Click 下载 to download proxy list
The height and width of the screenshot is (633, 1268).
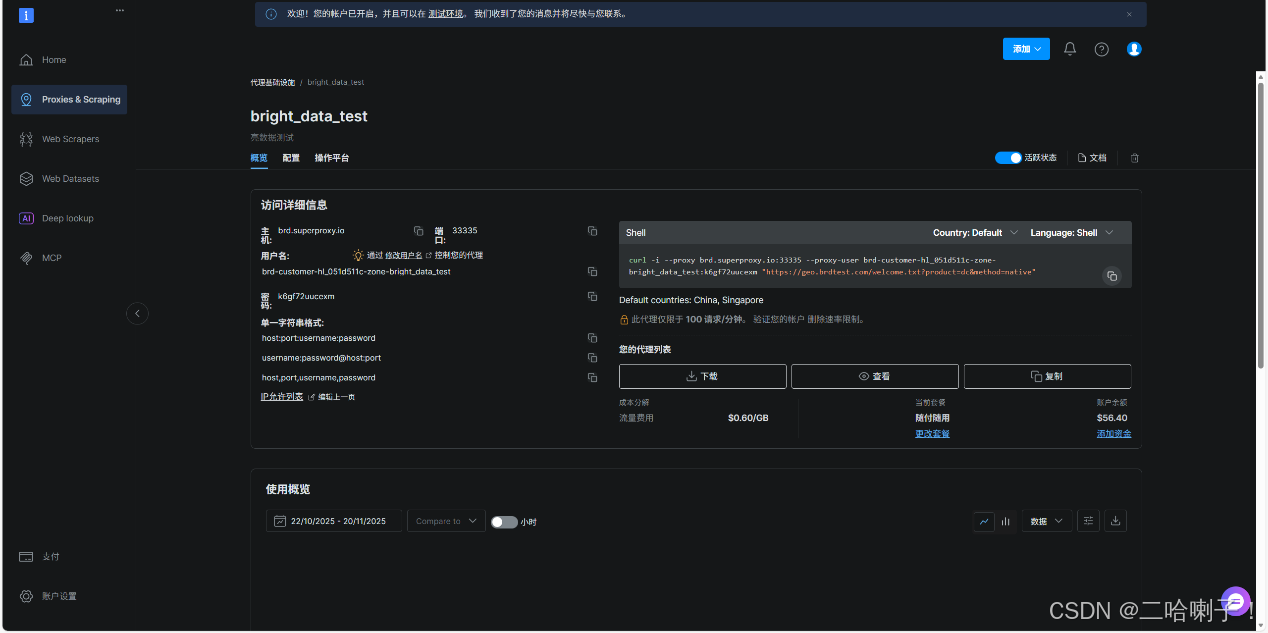pyautogui.click(x=702, y=376)
